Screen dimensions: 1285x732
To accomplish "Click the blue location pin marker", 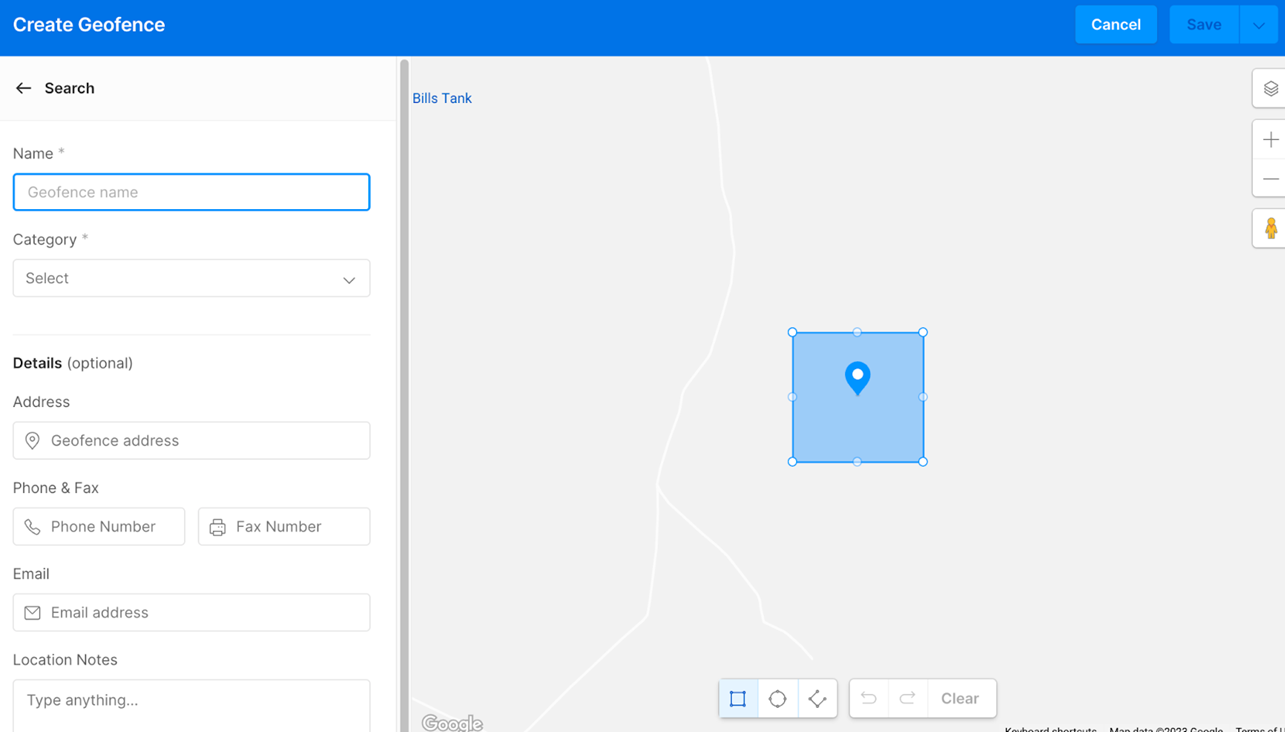I will point(857,378).
